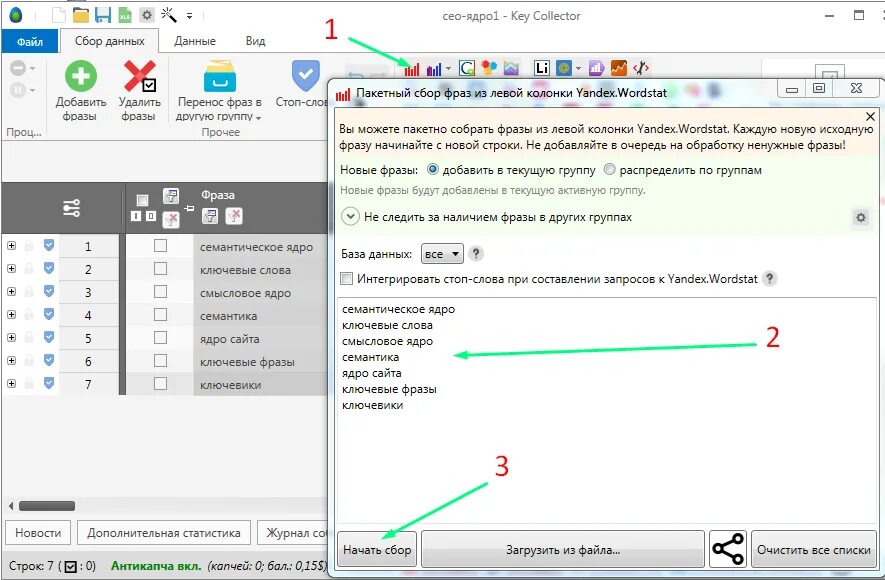This screenshot has width=885, height=580.
Task: Tick checkbox for 'семантика' table row
Action: pos(160,315)
